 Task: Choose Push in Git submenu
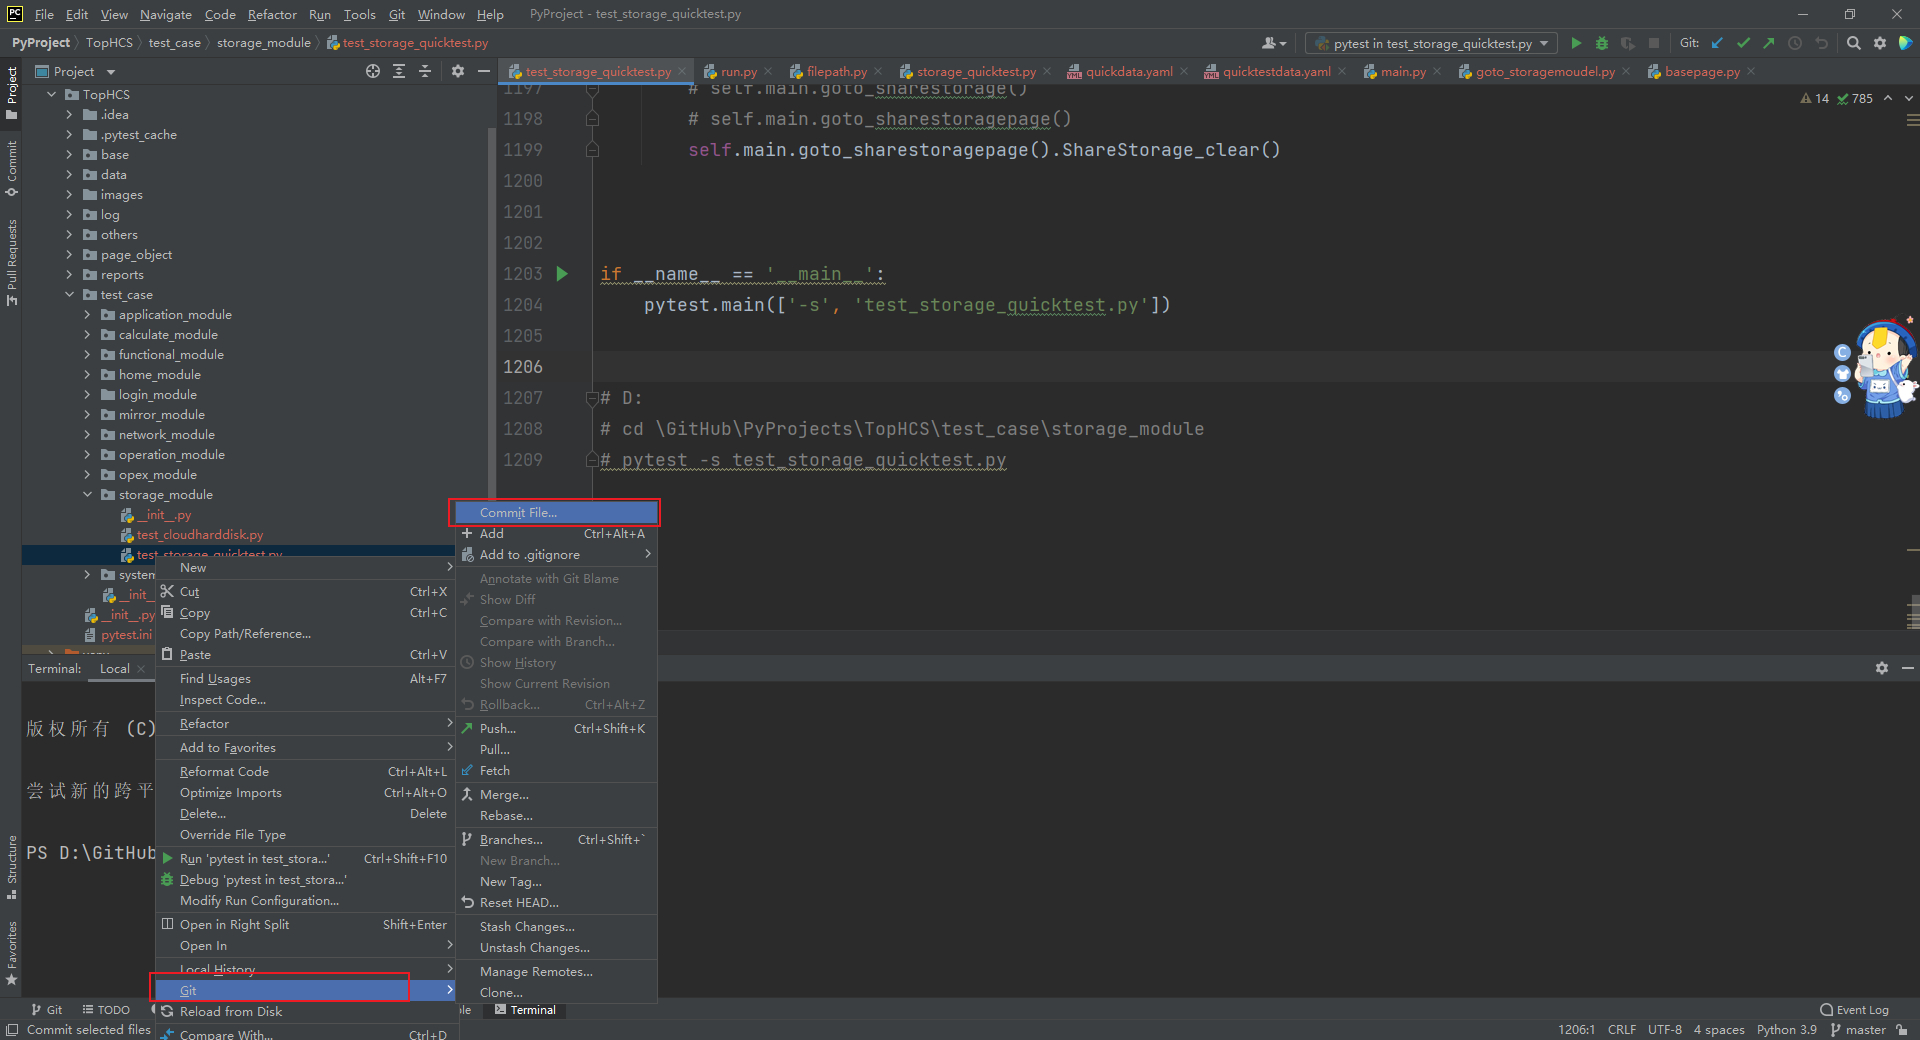pyautogui.click(x=556, y=729)
